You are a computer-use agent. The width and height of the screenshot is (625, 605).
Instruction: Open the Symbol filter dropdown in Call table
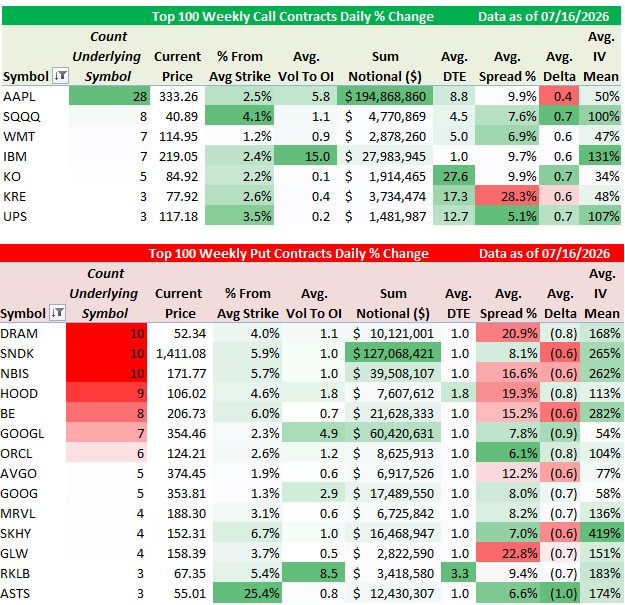(61, 75)
